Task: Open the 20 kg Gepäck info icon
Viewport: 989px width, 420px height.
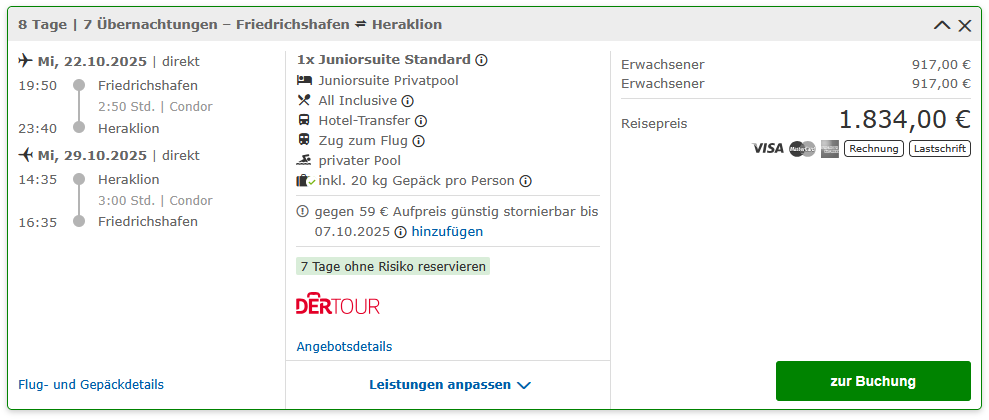Action: [x=525, y=181]
